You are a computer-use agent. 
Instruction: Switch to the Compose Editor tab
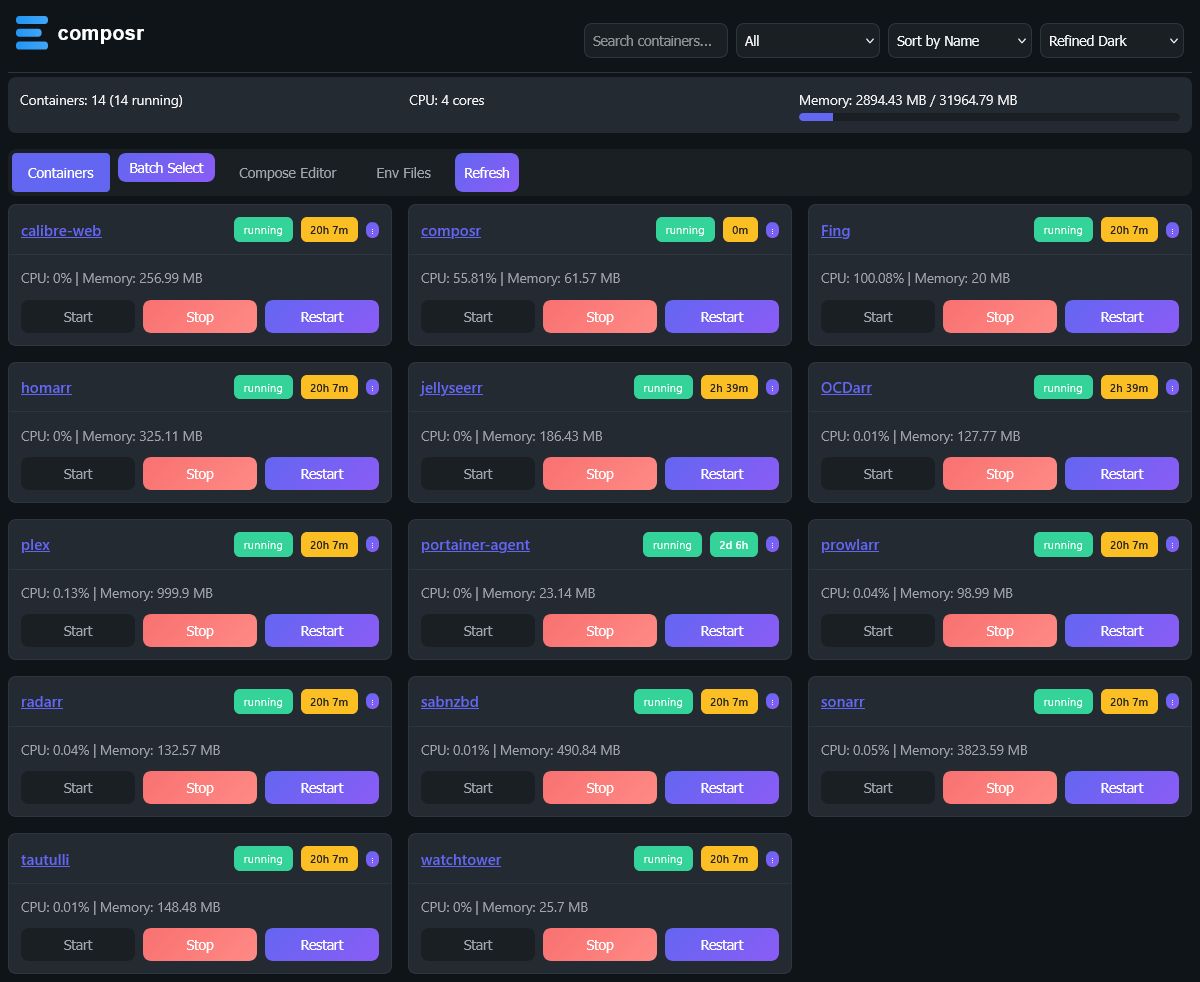(x=287, y=172)
